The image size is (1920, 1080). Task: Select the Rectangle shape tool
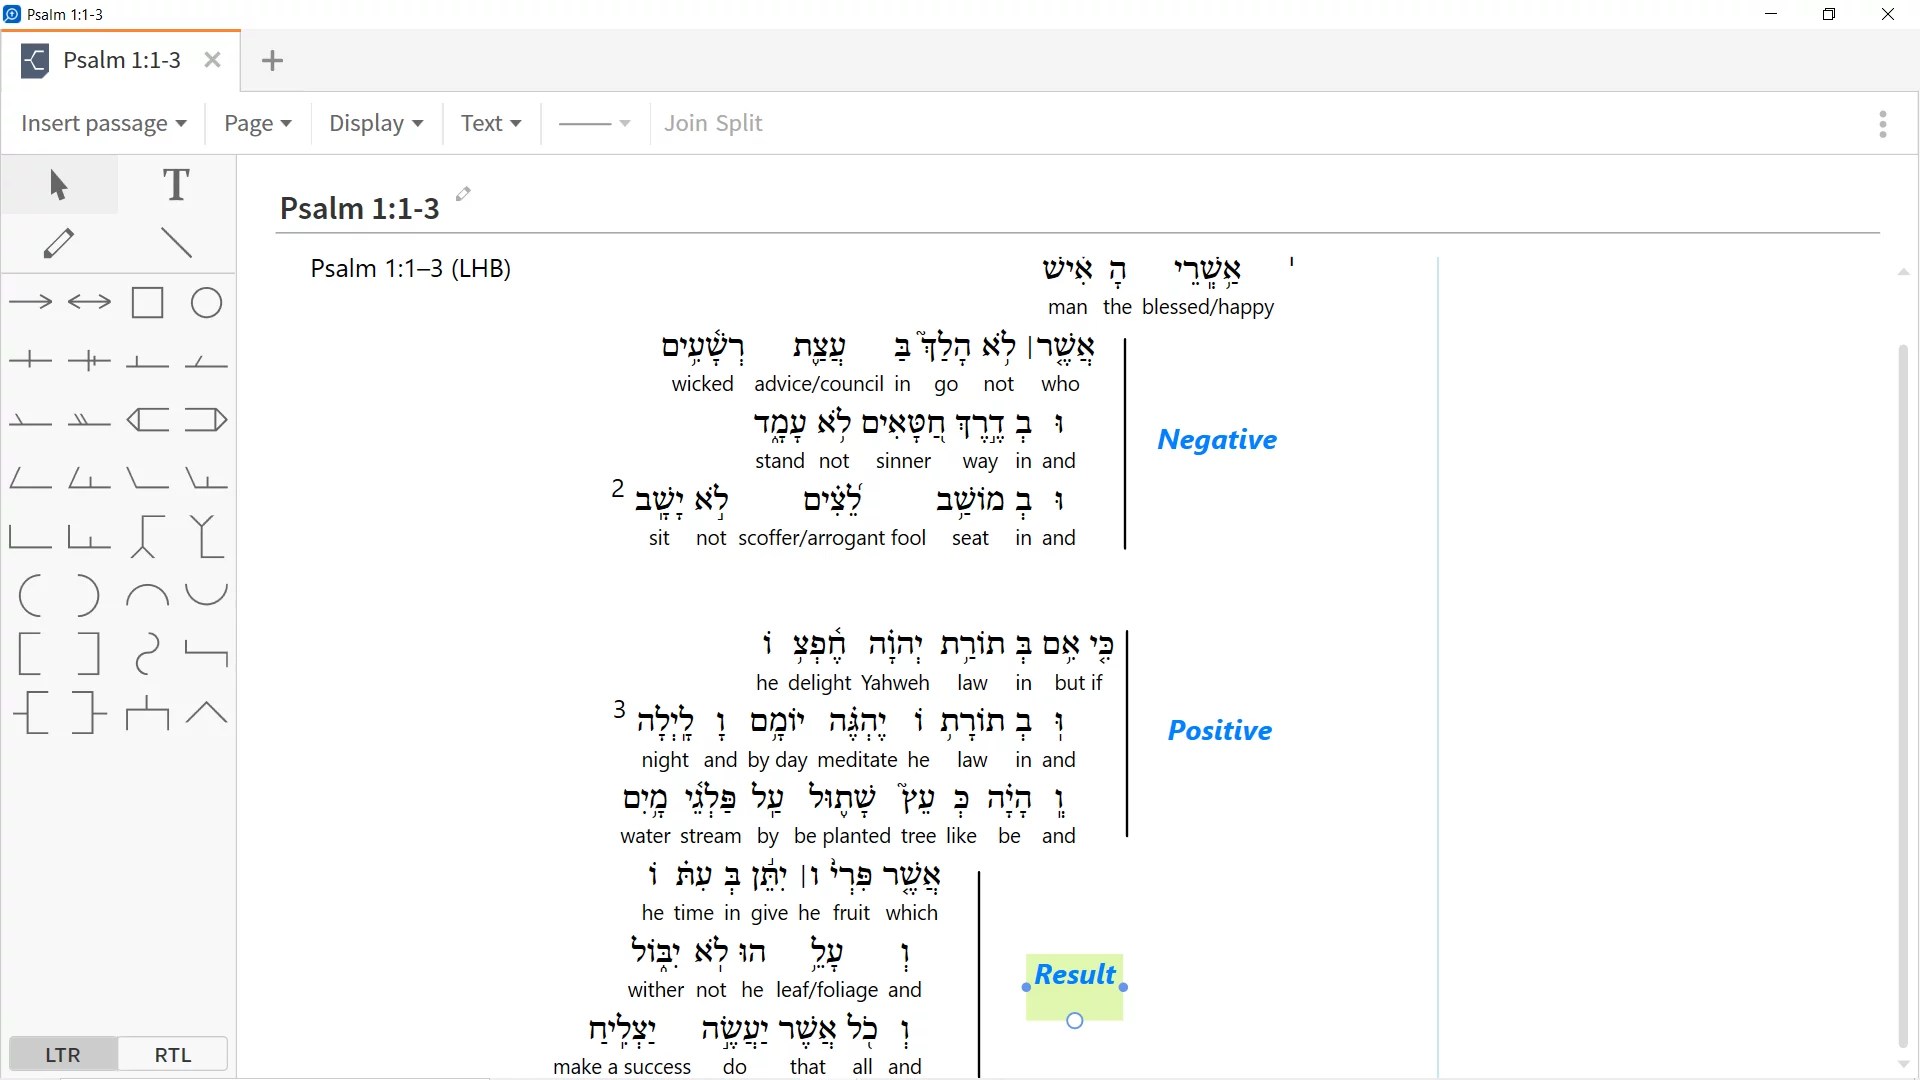148,302
